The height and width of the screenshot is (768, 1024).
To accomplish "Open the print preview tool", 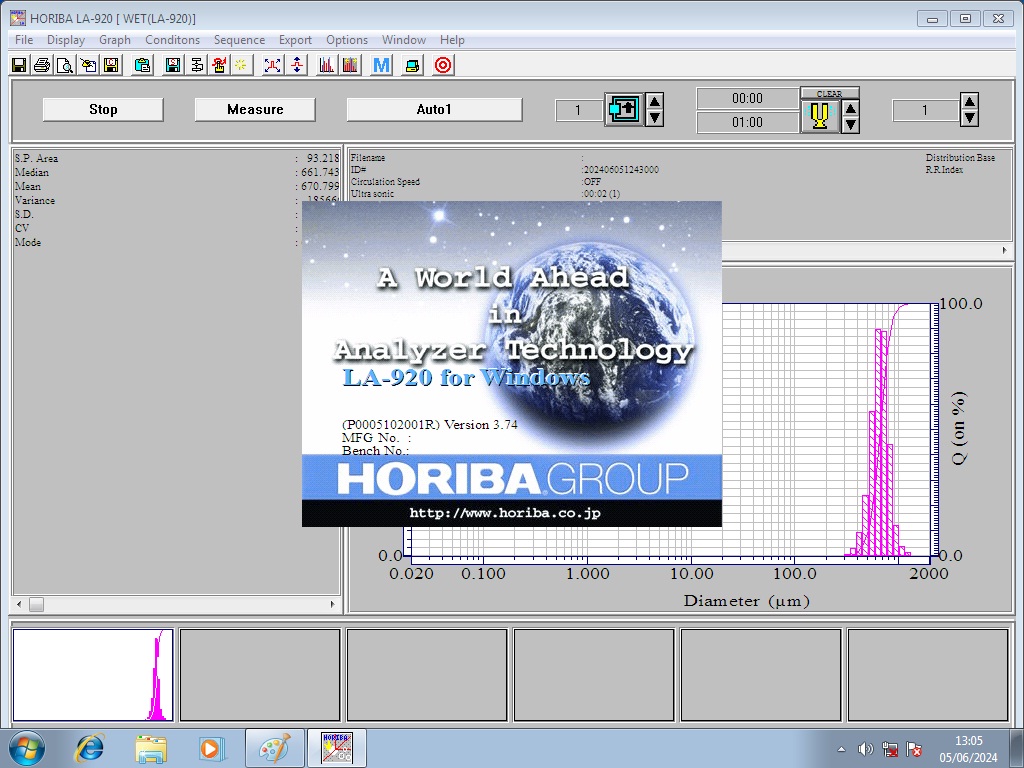I will [64, 64].
